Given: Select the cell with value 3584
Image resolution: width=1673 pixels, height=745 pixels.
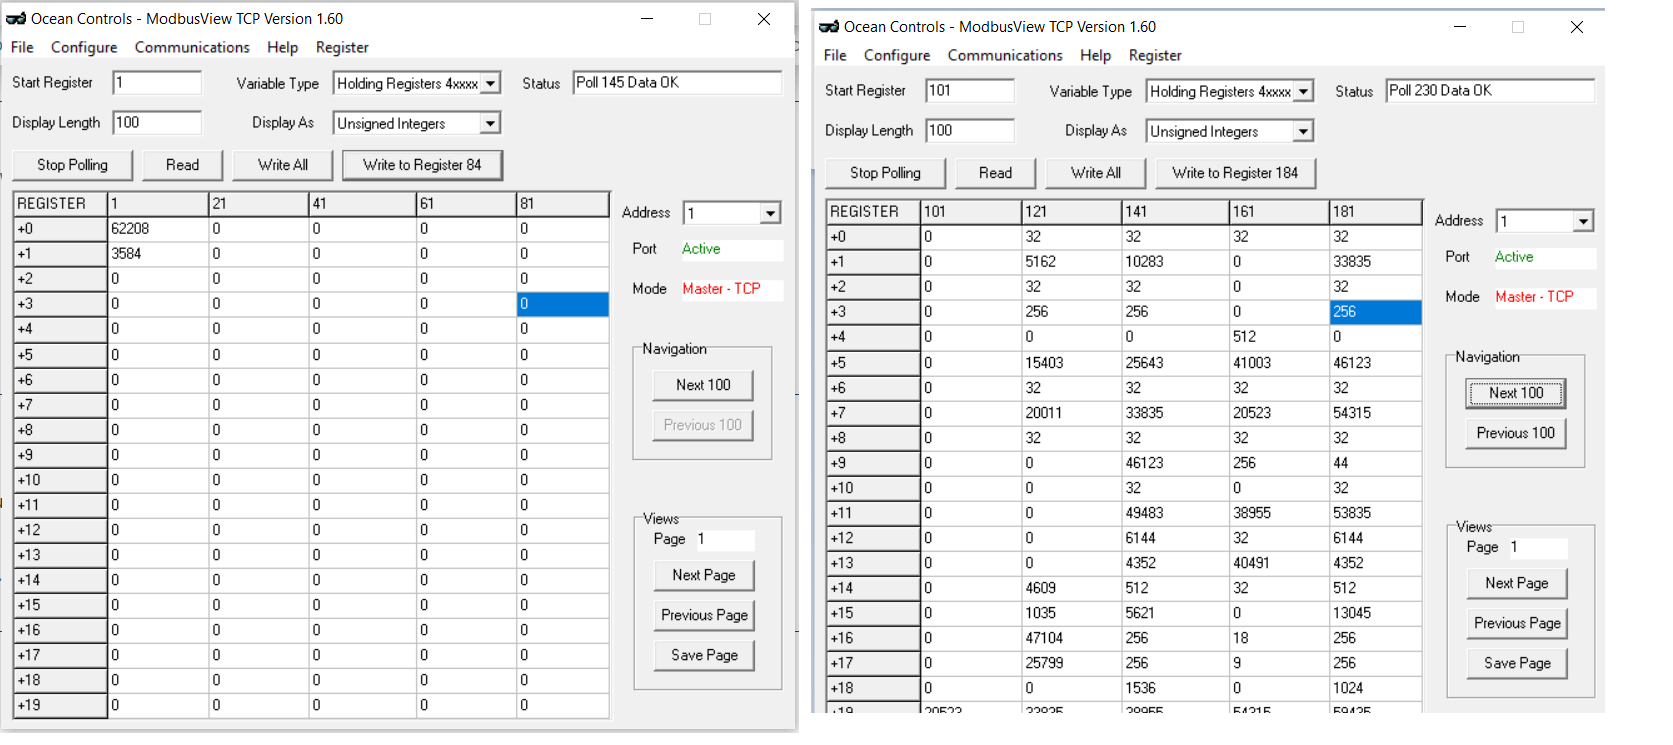Looking at the screenshot, I should click(x=158, y=254).
